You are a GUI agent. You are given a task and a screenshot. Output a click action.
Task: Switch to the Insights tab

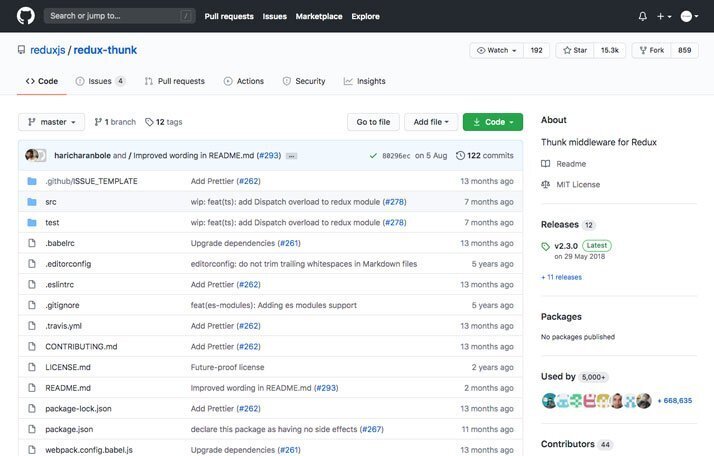point(364,81)
